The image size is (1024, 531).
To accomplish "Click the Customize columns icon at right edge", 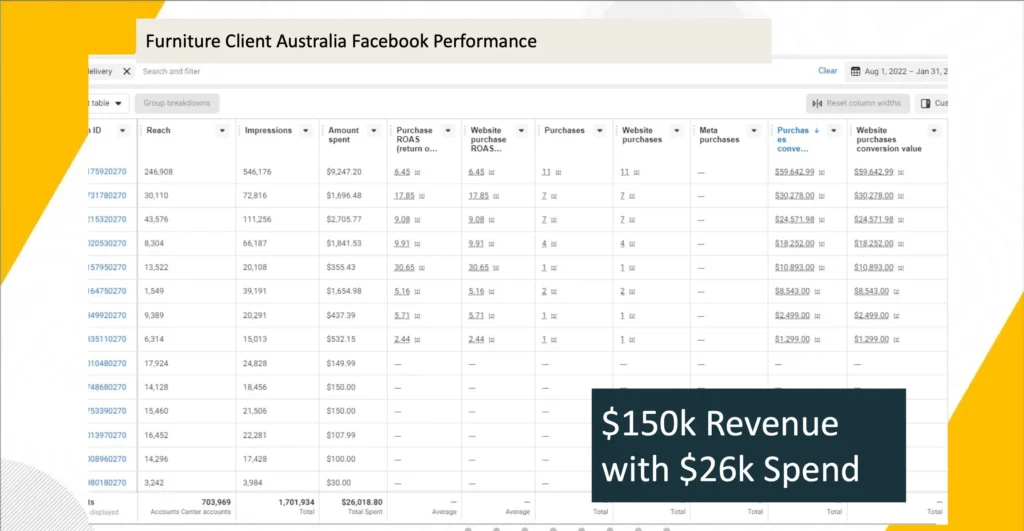I will pyautogui.click(x=926, y=103).
